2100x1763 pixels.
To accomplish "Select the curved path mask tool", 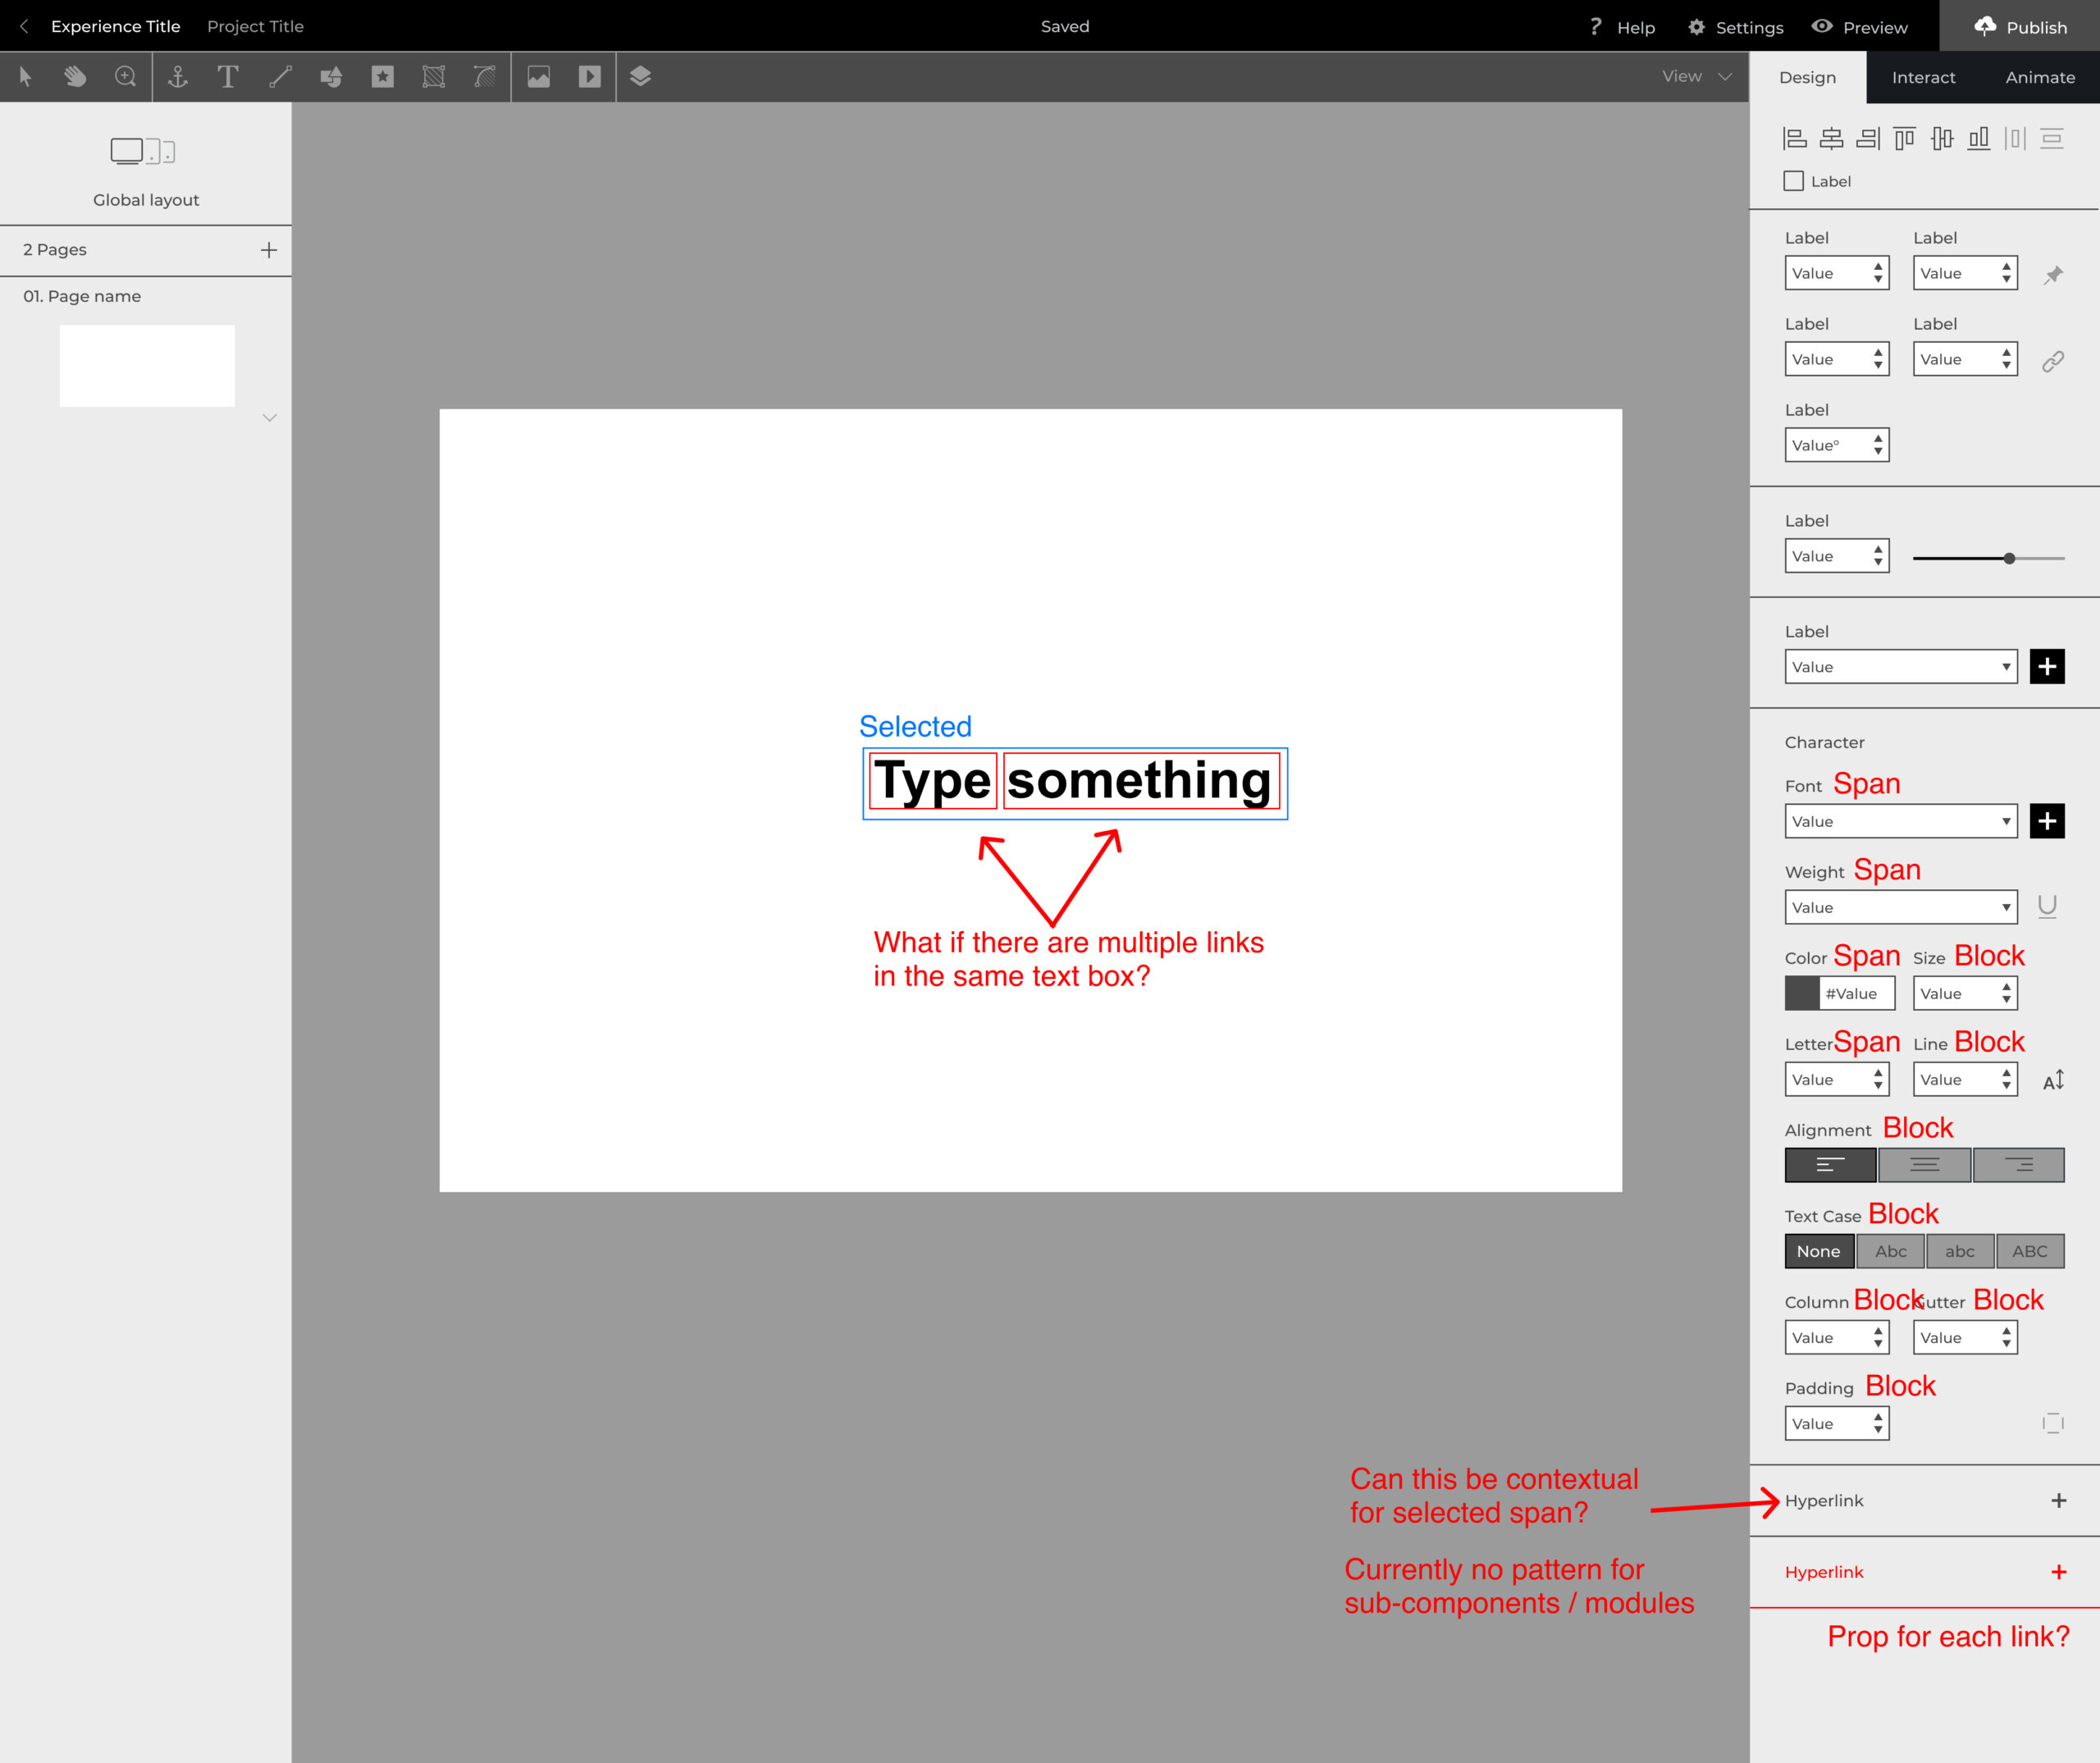I will [484, 76].
